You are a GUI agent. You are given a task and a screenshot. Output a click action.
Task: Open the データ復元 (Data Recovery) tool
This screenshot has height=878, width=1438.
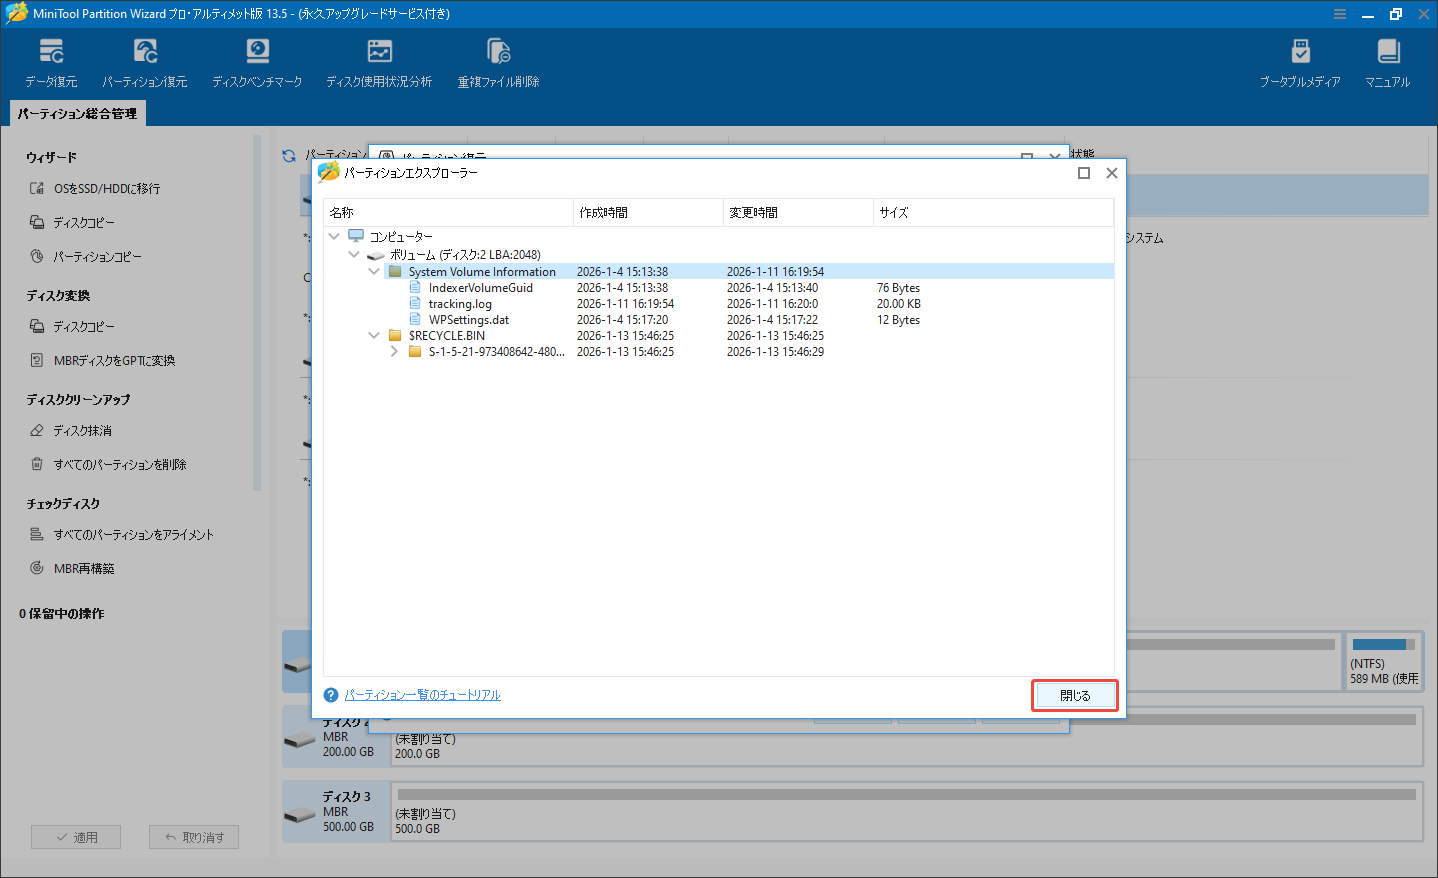pos(51,61)
